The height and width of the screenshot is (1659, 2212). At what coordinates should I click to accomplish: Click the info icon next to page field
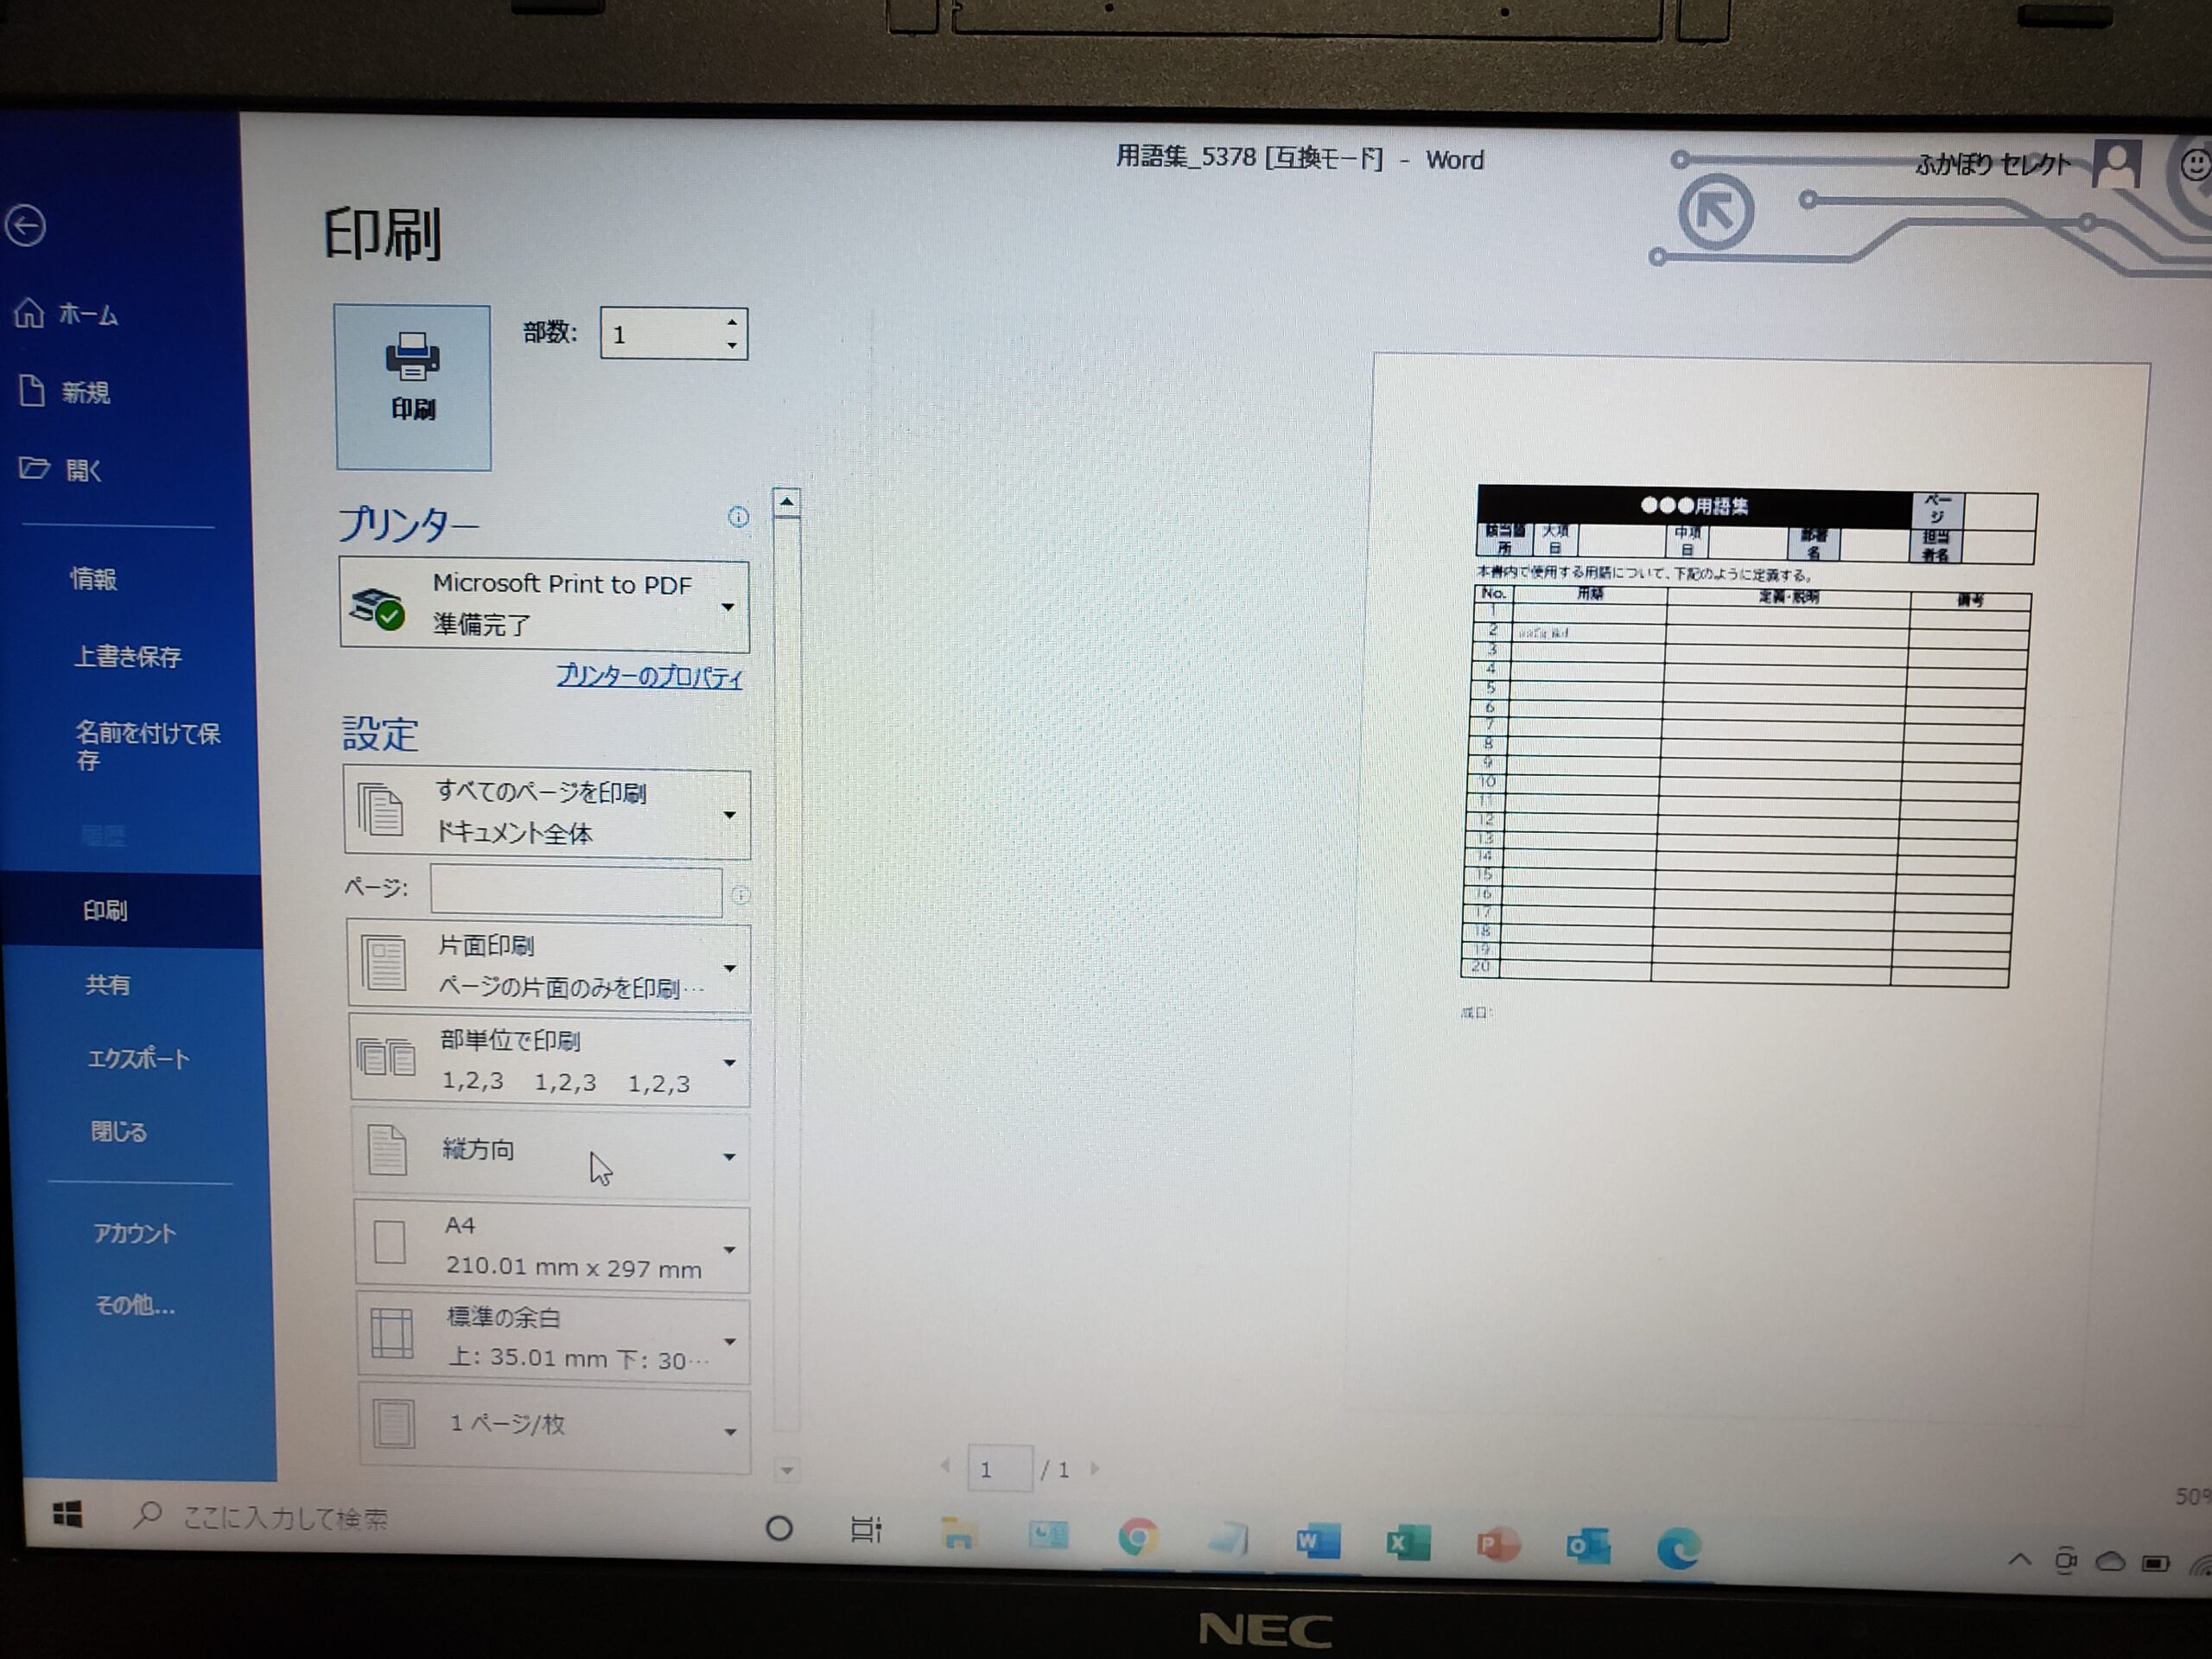click(x=741, y=895)
